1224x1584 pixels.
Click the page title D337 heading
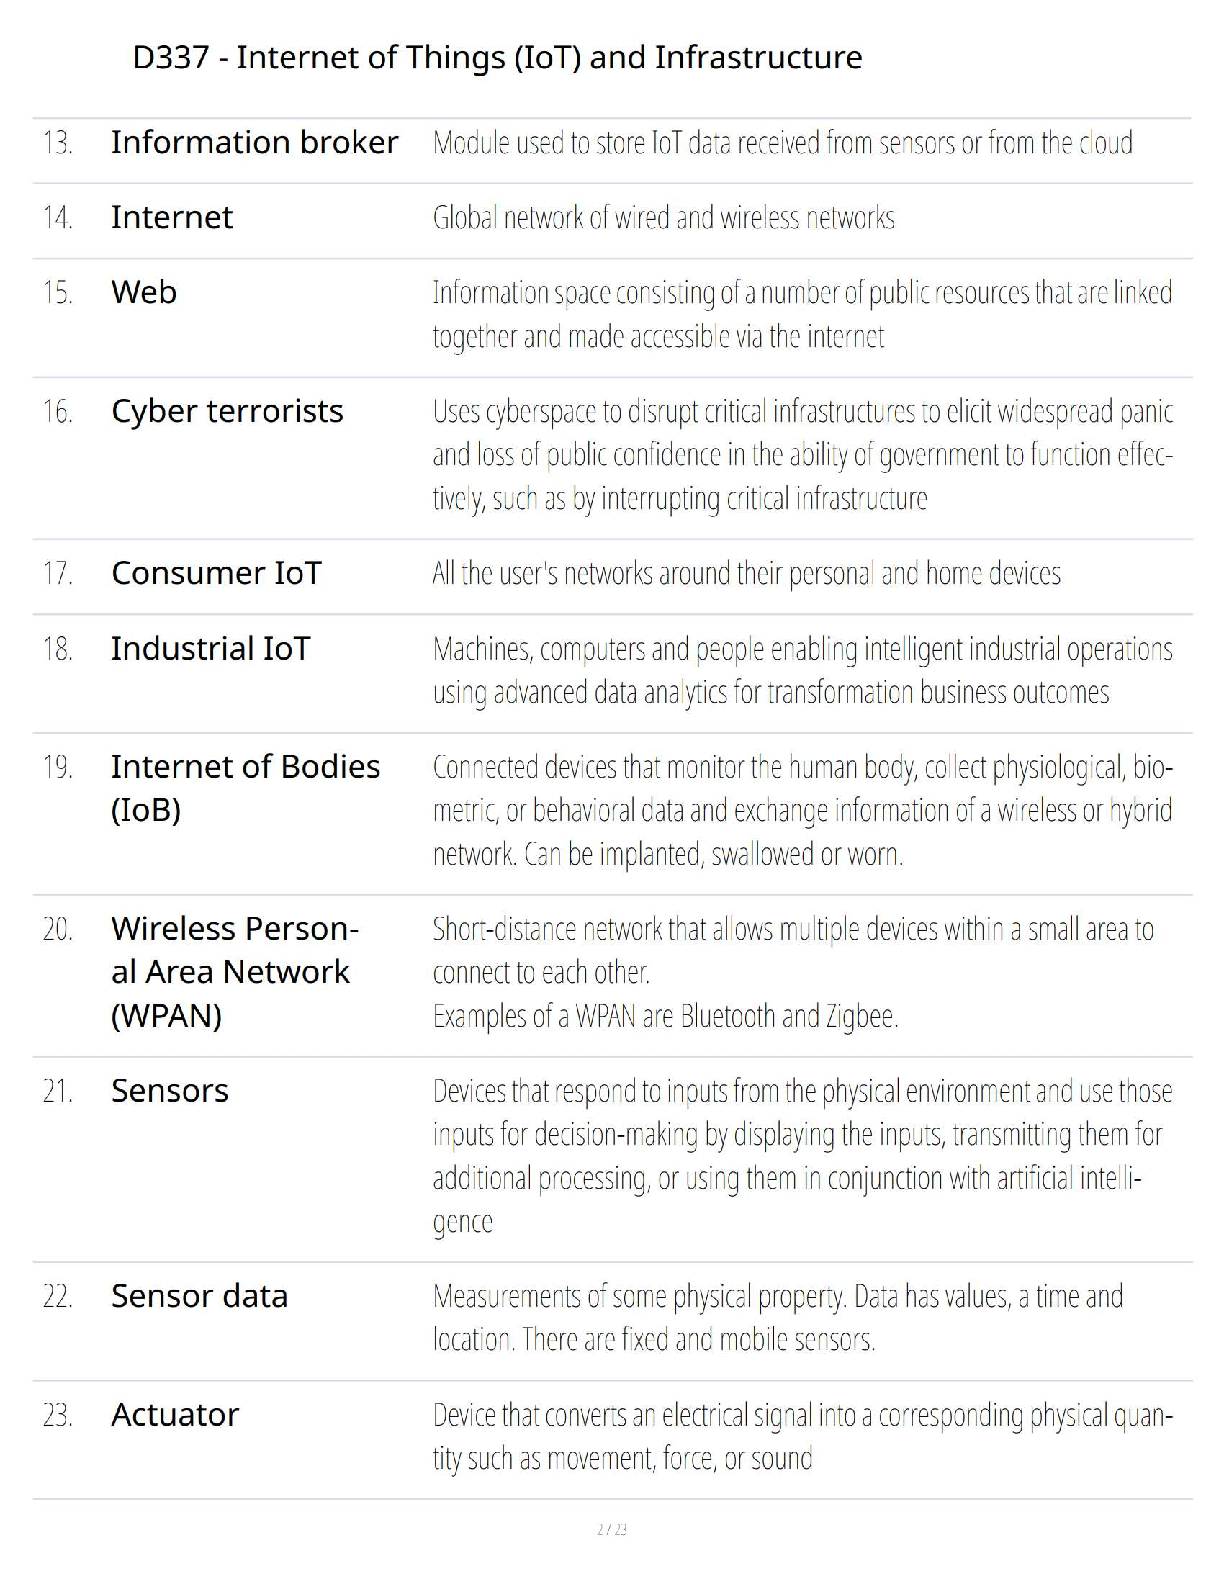tap(497, 57)
